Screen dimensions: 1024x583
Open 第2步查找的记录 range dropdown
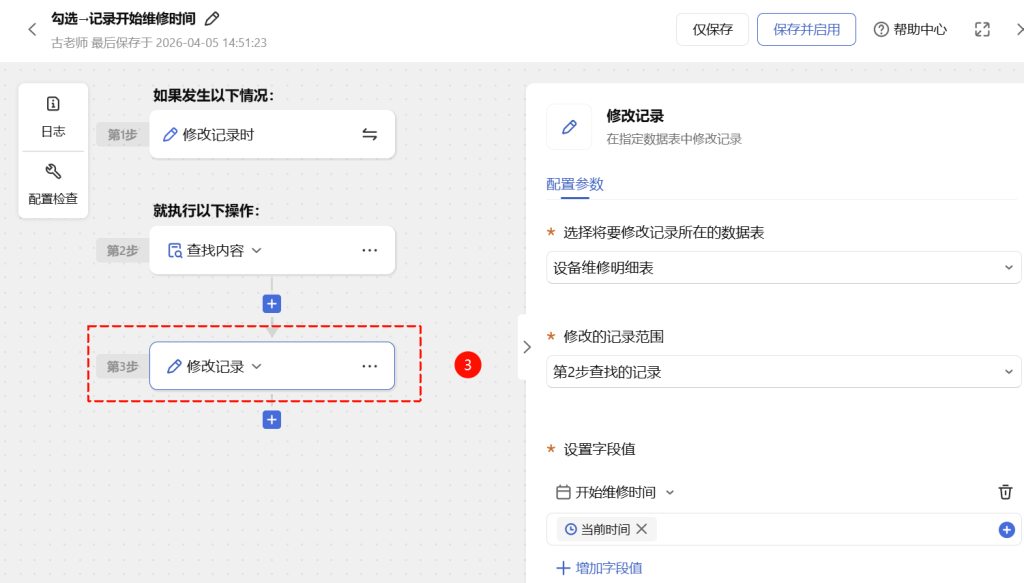tap(783, 371)
